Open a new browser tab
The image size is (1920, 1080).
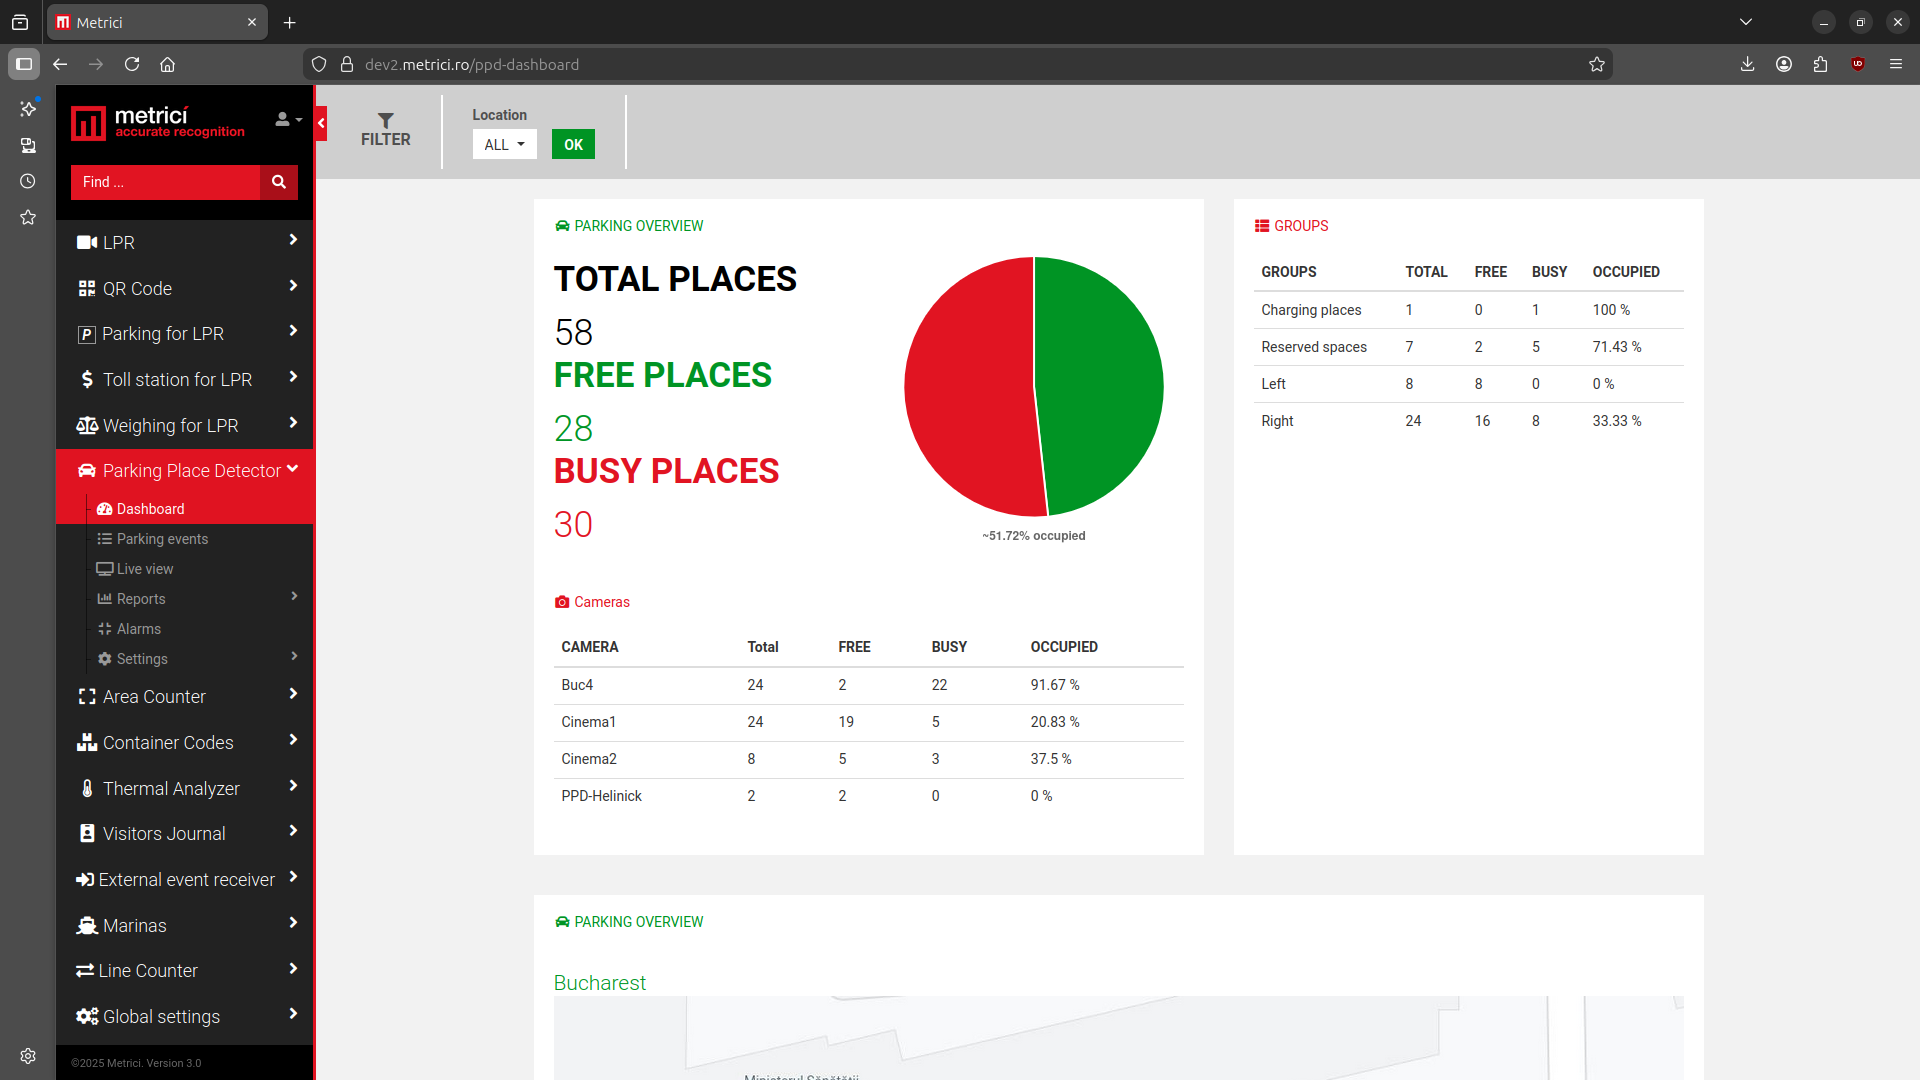[289, 22]
